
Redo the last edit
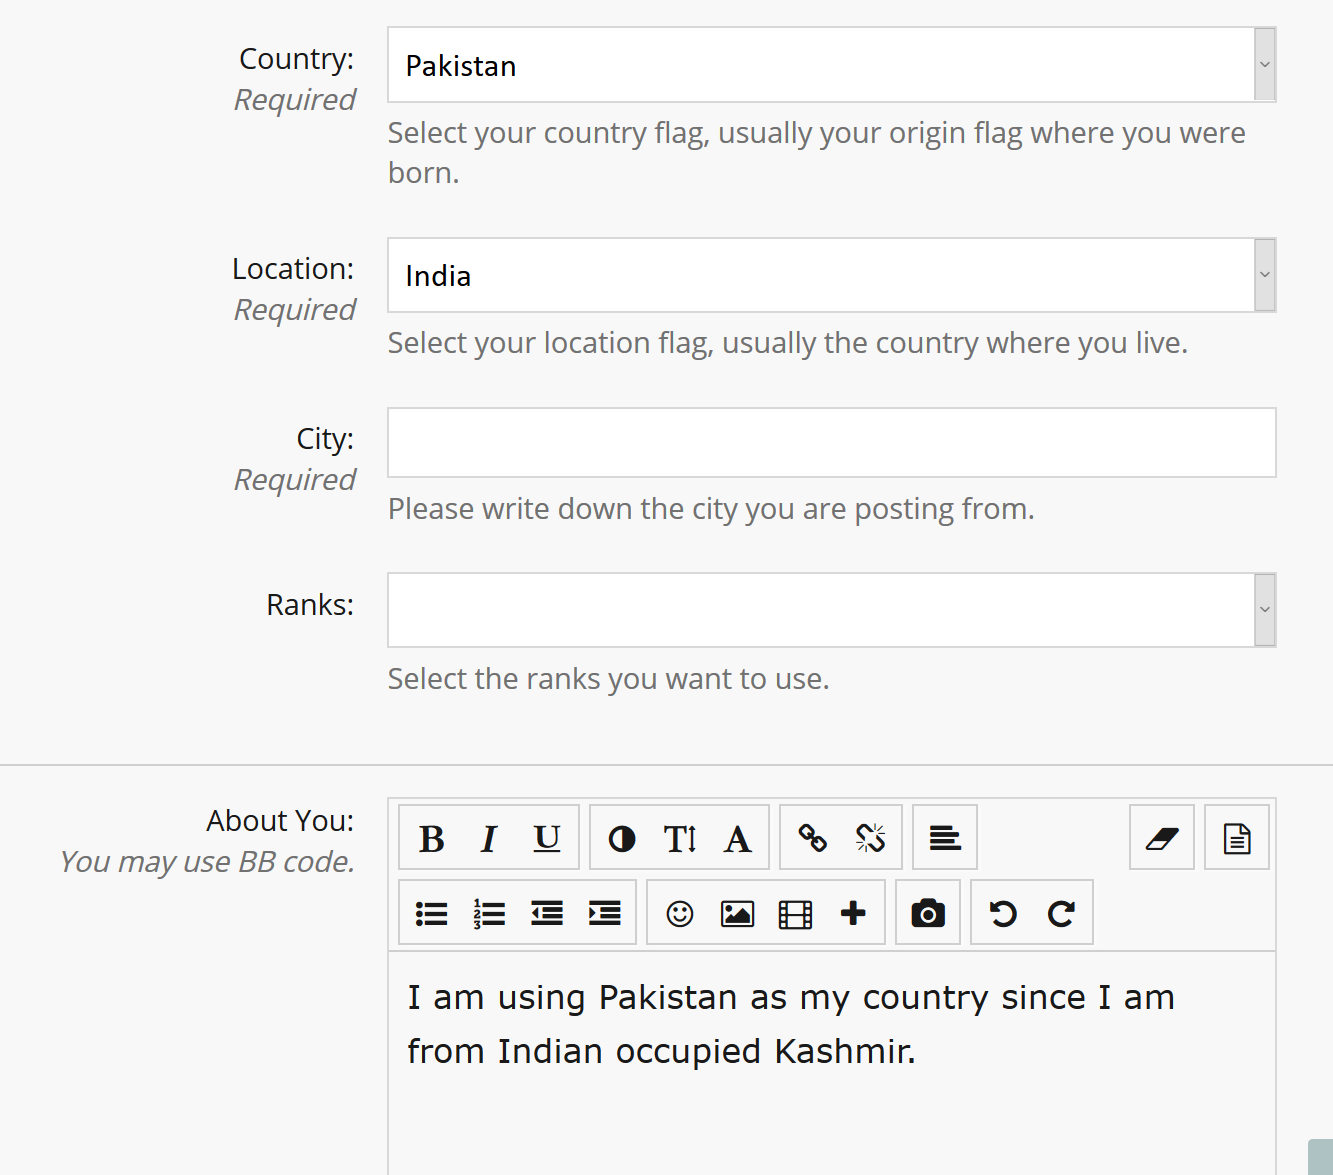point(1061,913)
